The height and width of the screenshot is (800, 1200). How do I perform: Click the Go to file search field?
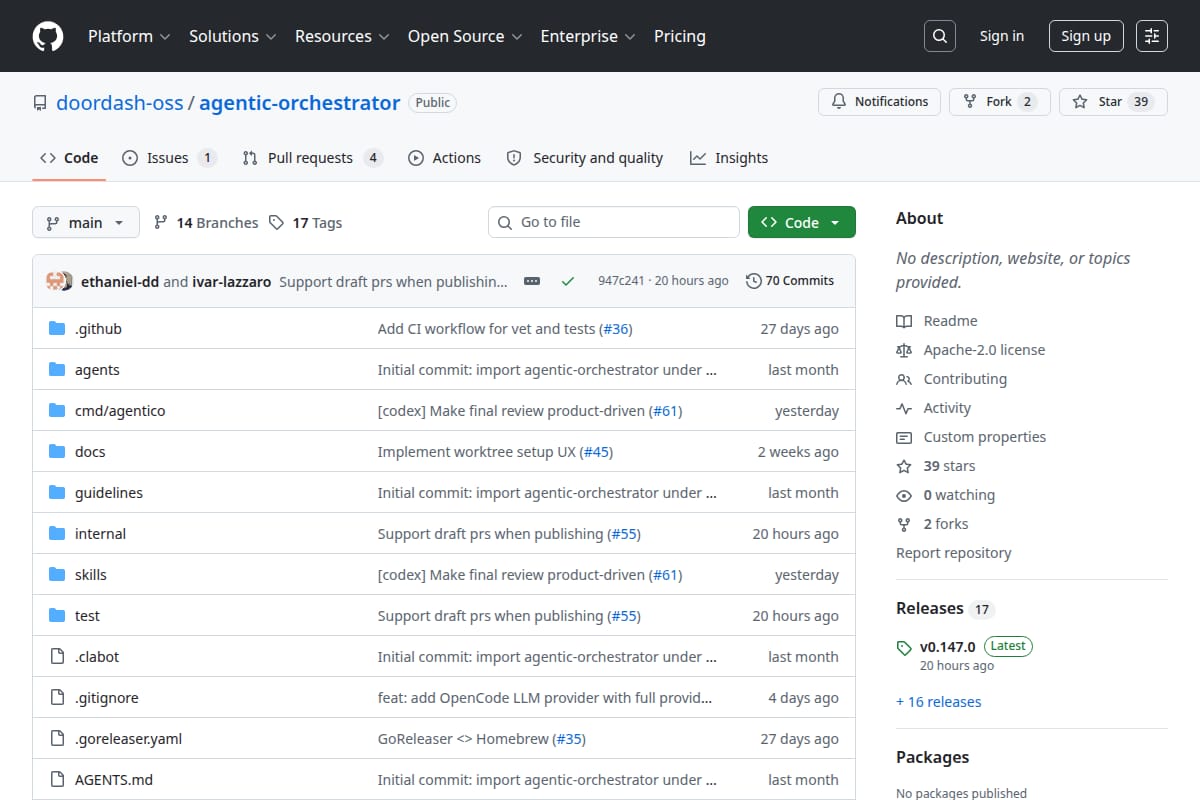[614, 222]
